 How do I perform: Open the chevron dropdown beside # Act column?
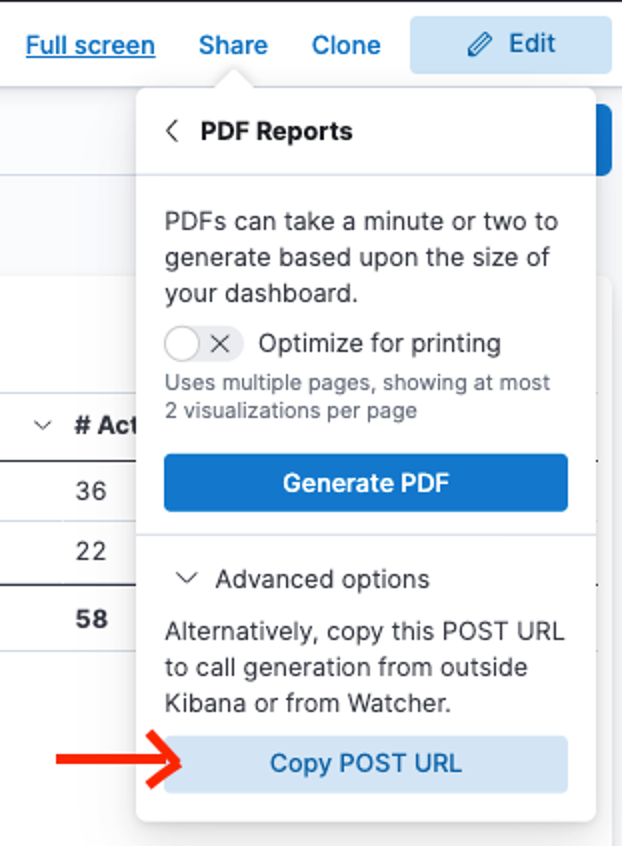43,426
